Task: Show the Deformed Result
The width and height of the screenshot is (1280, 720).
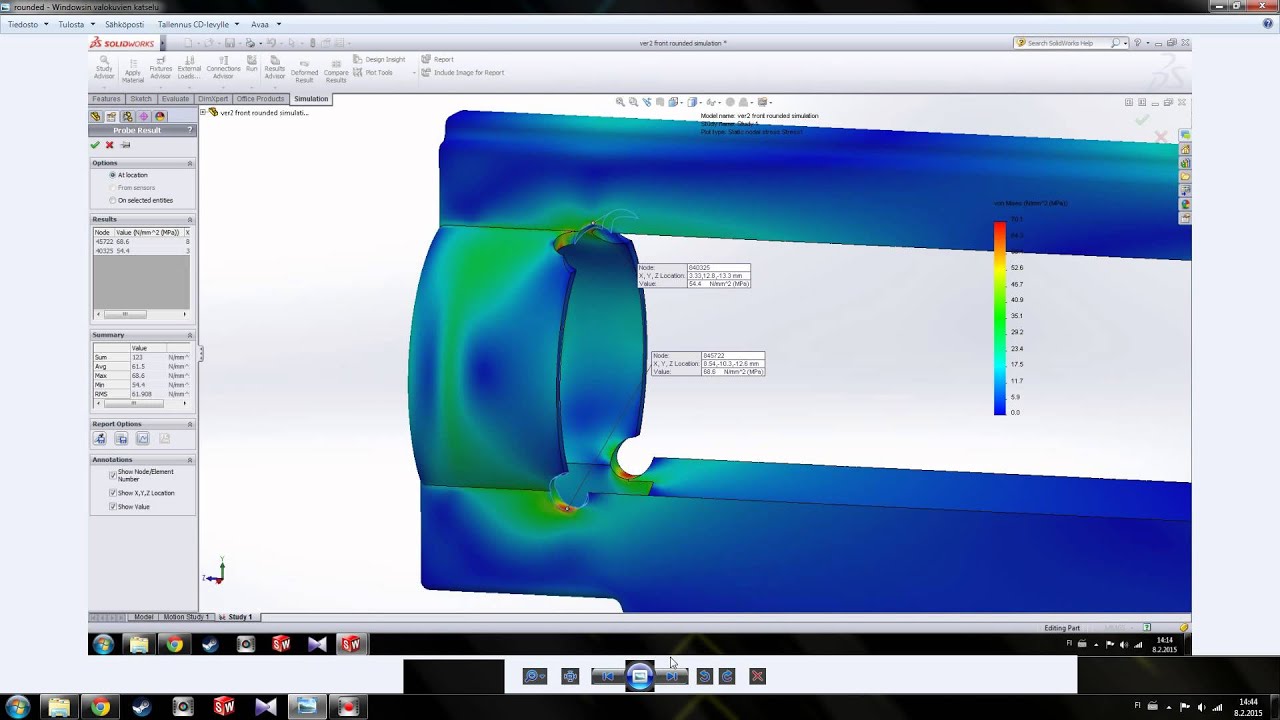Action: pos(304,69)
